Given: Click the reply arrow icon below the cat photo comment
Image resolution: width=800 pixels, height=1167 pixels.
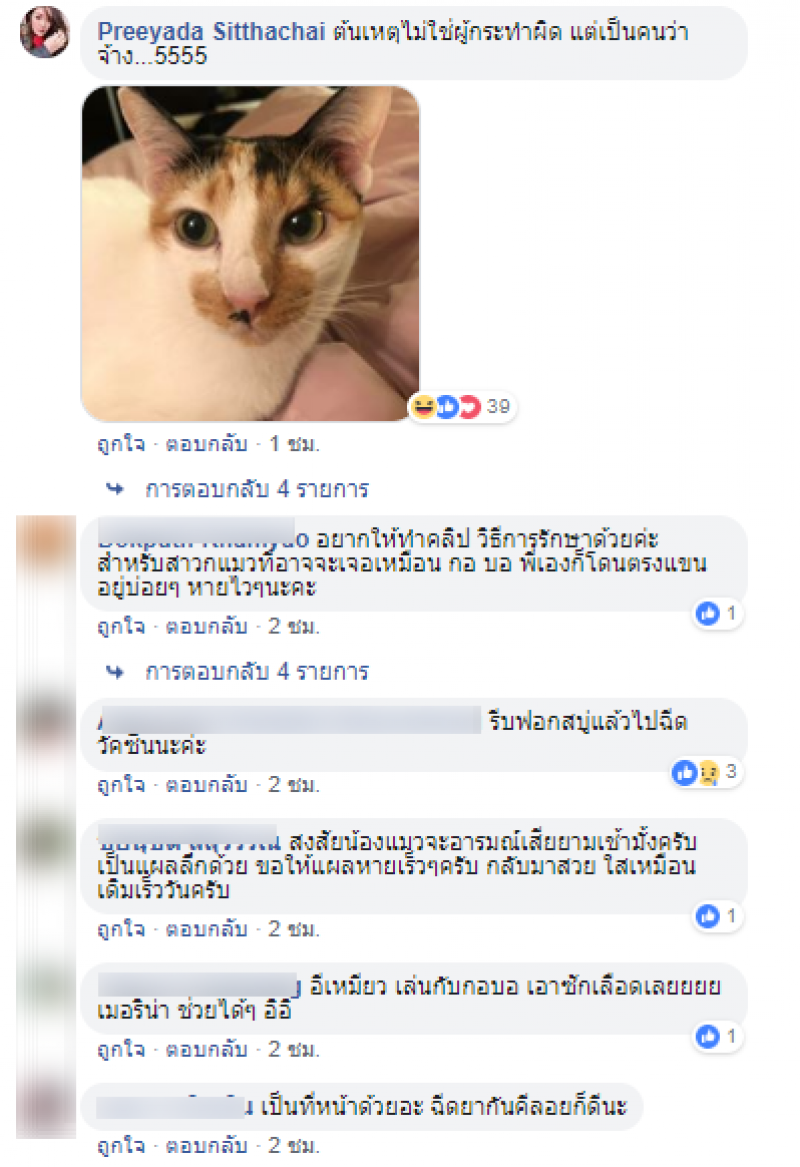Looking at the screenshot, I should [115, 489].
